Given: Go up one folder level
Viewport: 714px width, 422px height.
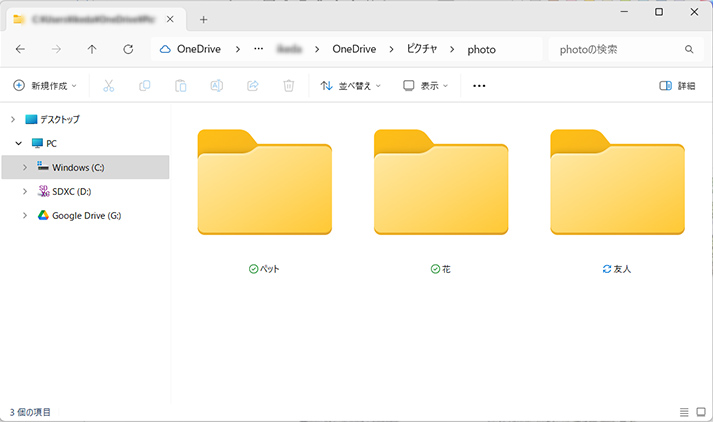Looking at the screenshot, I should click(92, 49).
